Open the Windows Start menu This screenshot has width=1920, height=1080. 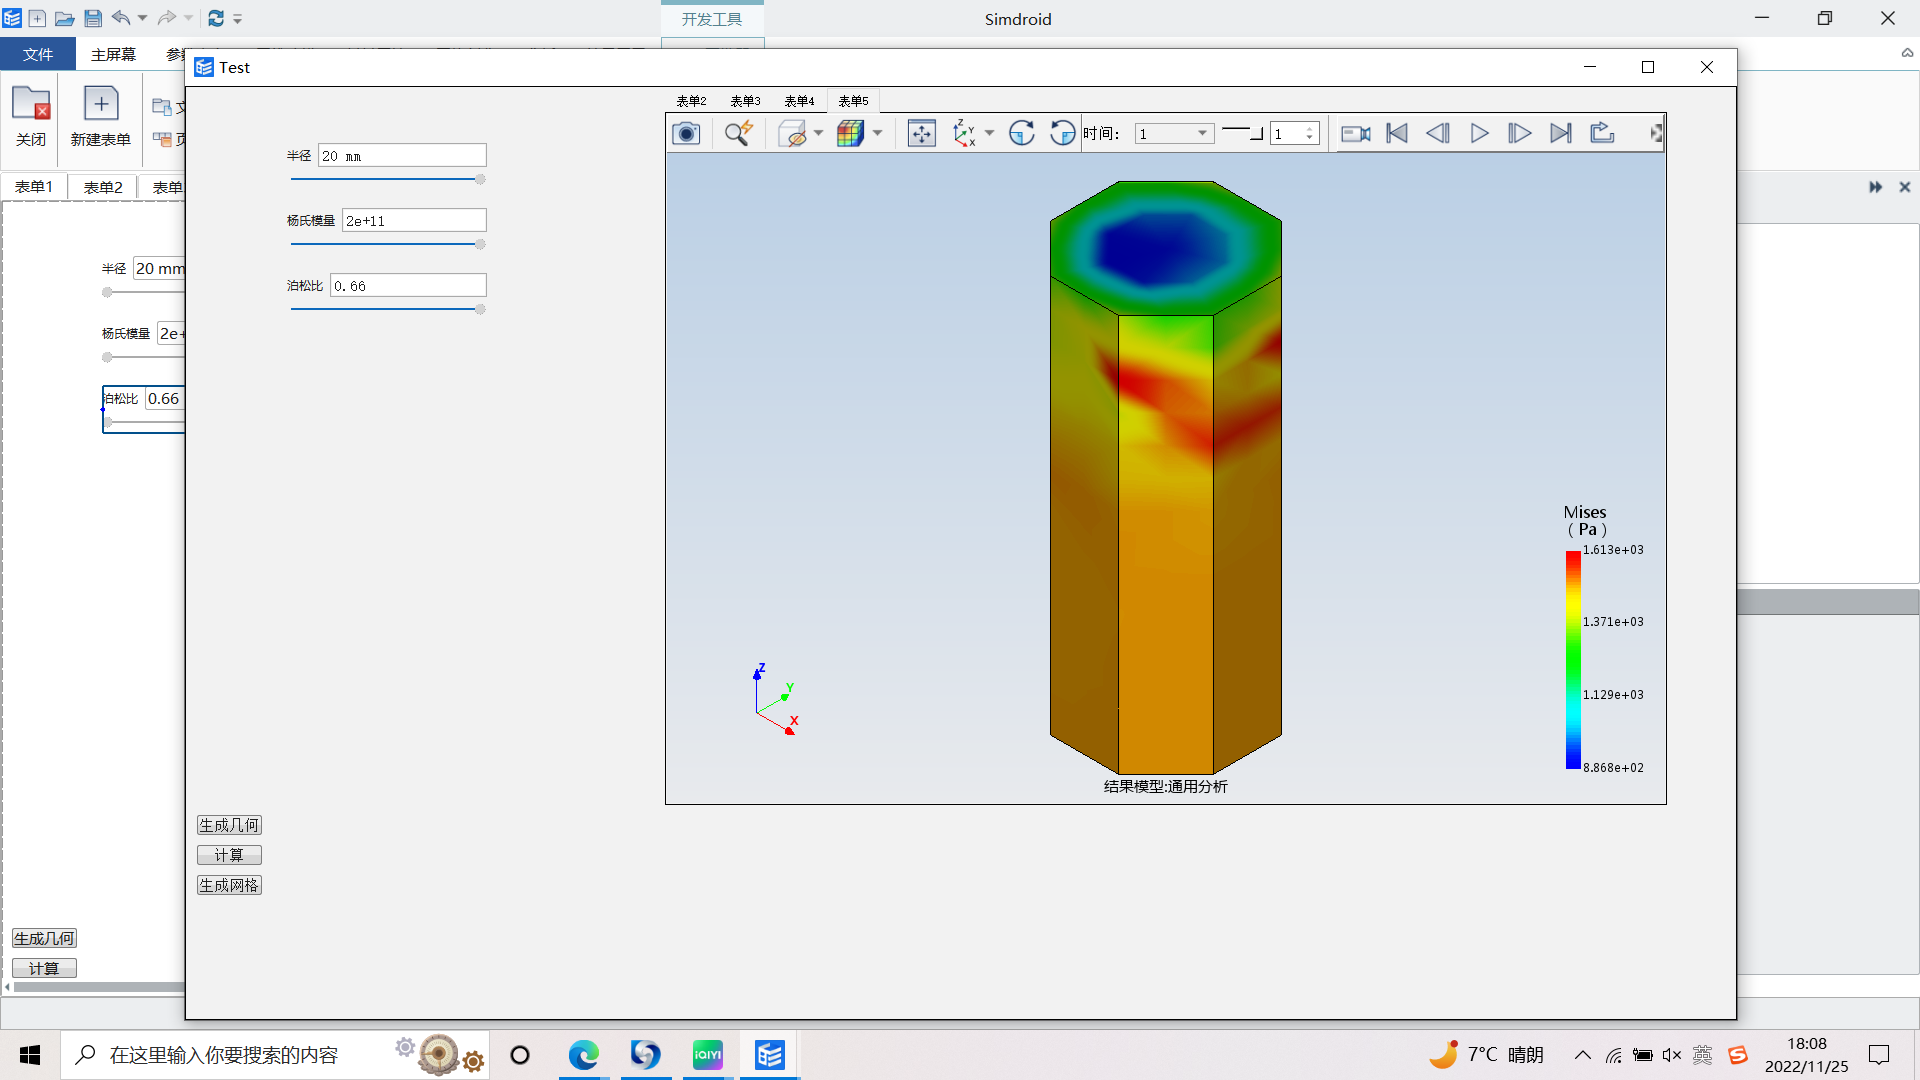tap(30, 1055)
